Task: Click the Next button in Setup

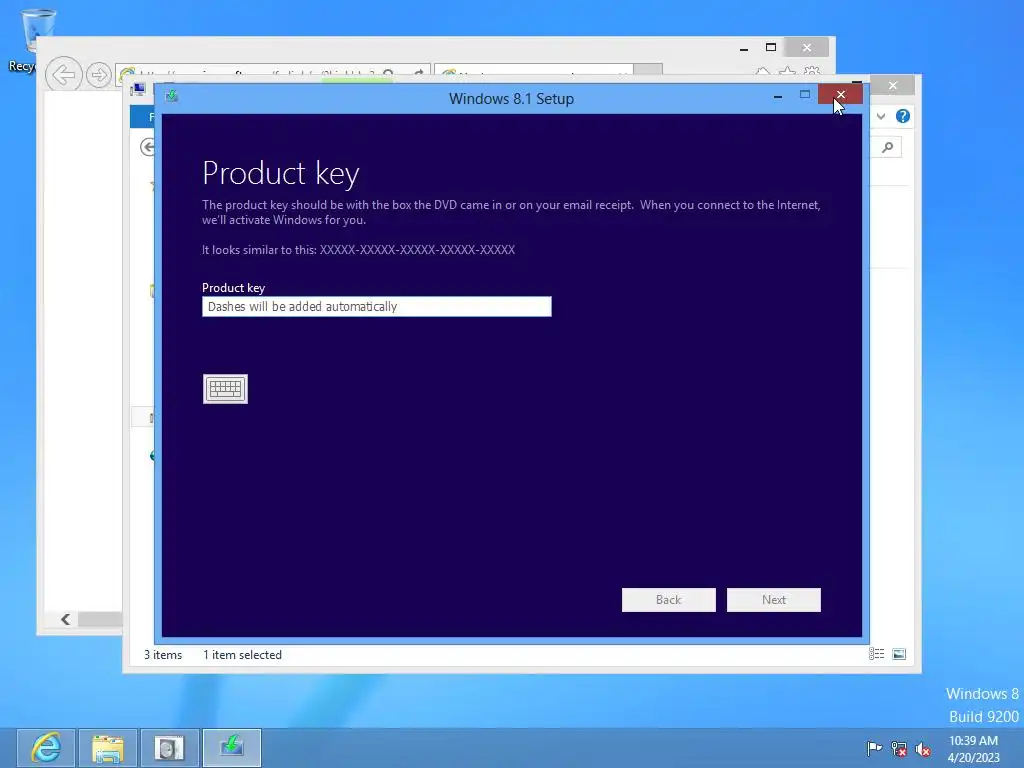Action: click(x=774, y=600)
